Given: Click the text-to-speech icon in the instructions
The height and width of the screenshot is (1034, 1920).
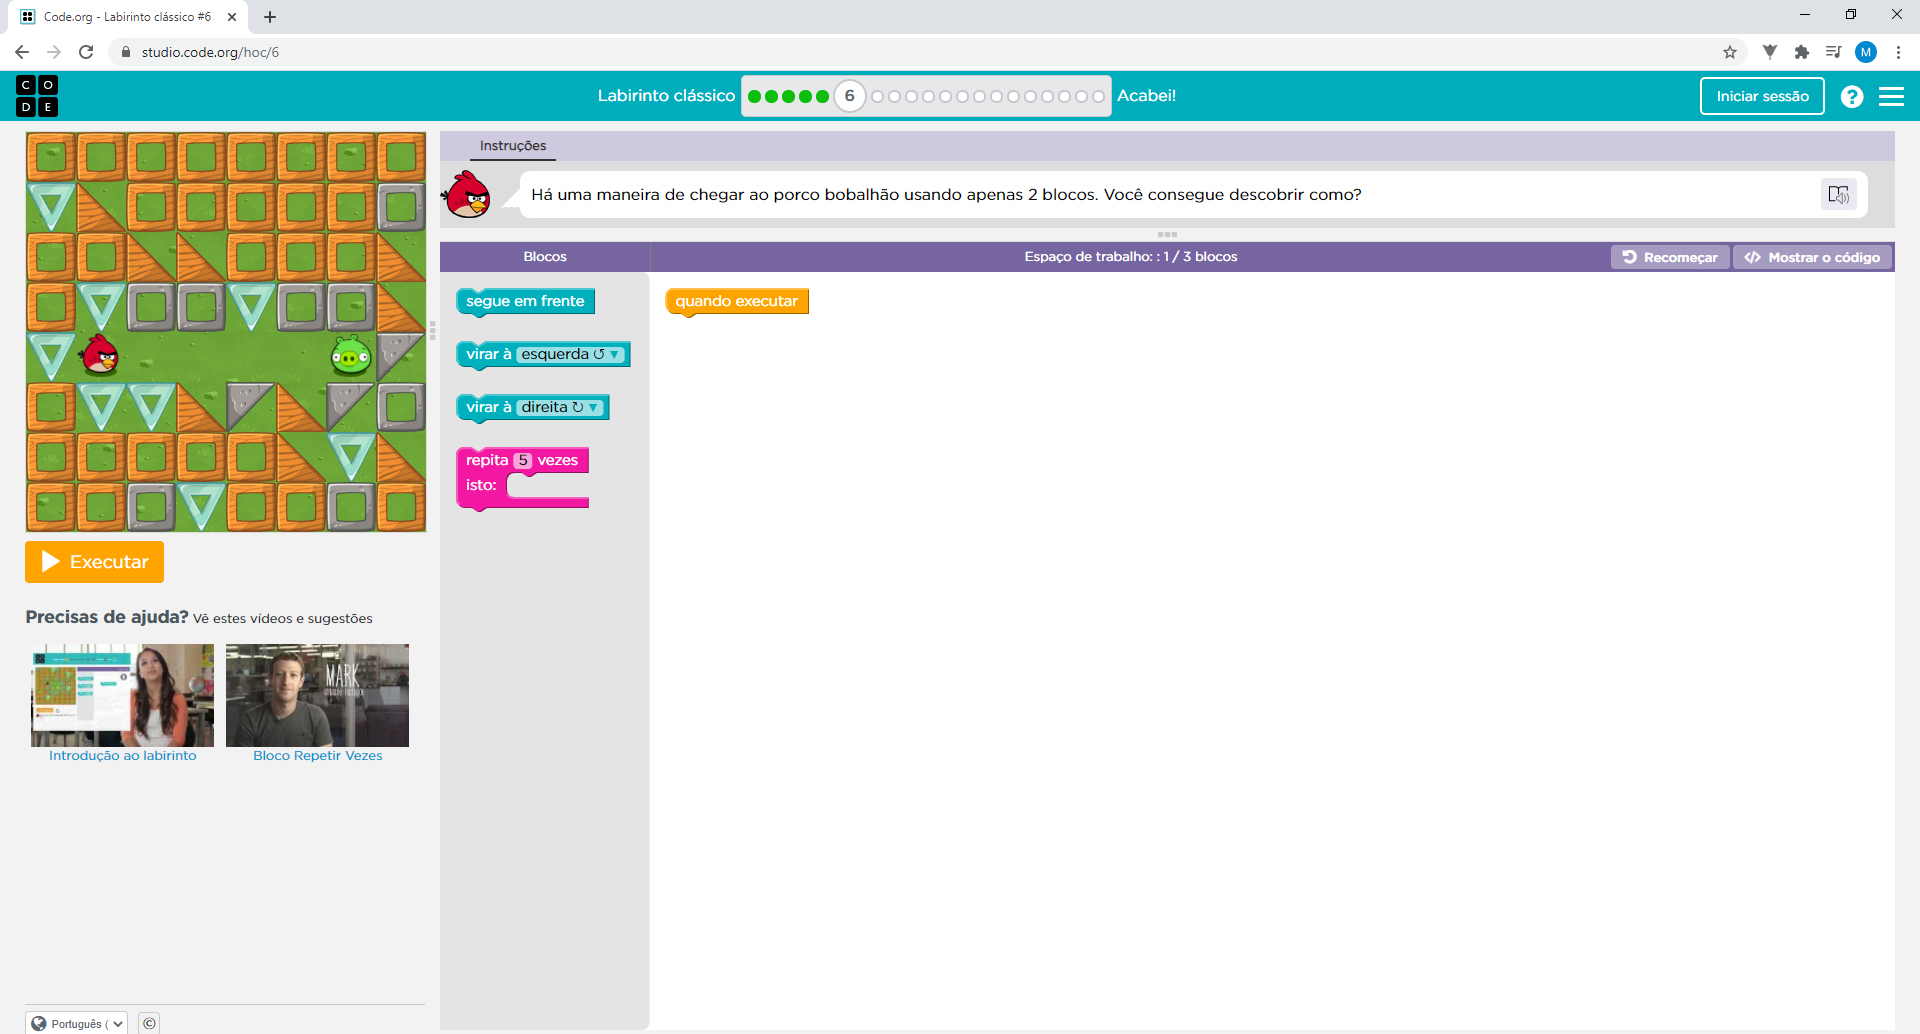Looking at the screenshot, I should point(1838,194).
